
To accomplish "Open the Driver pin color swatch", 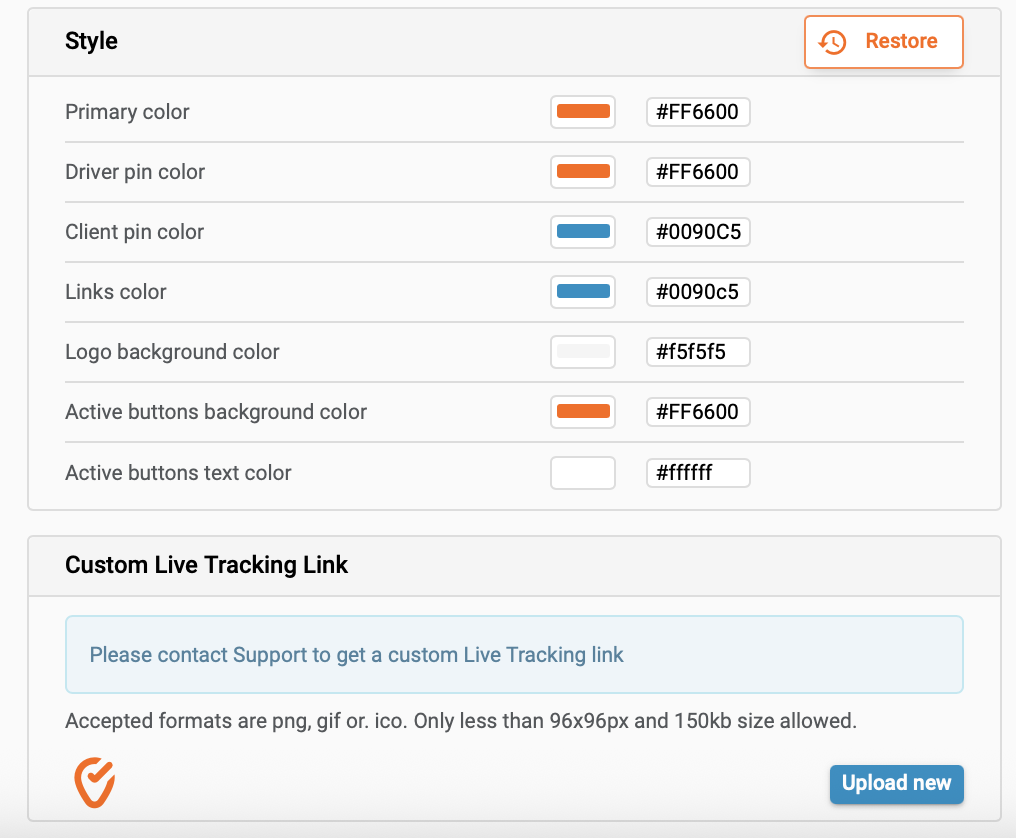I will pyautogui.click(x=583, y=172).
